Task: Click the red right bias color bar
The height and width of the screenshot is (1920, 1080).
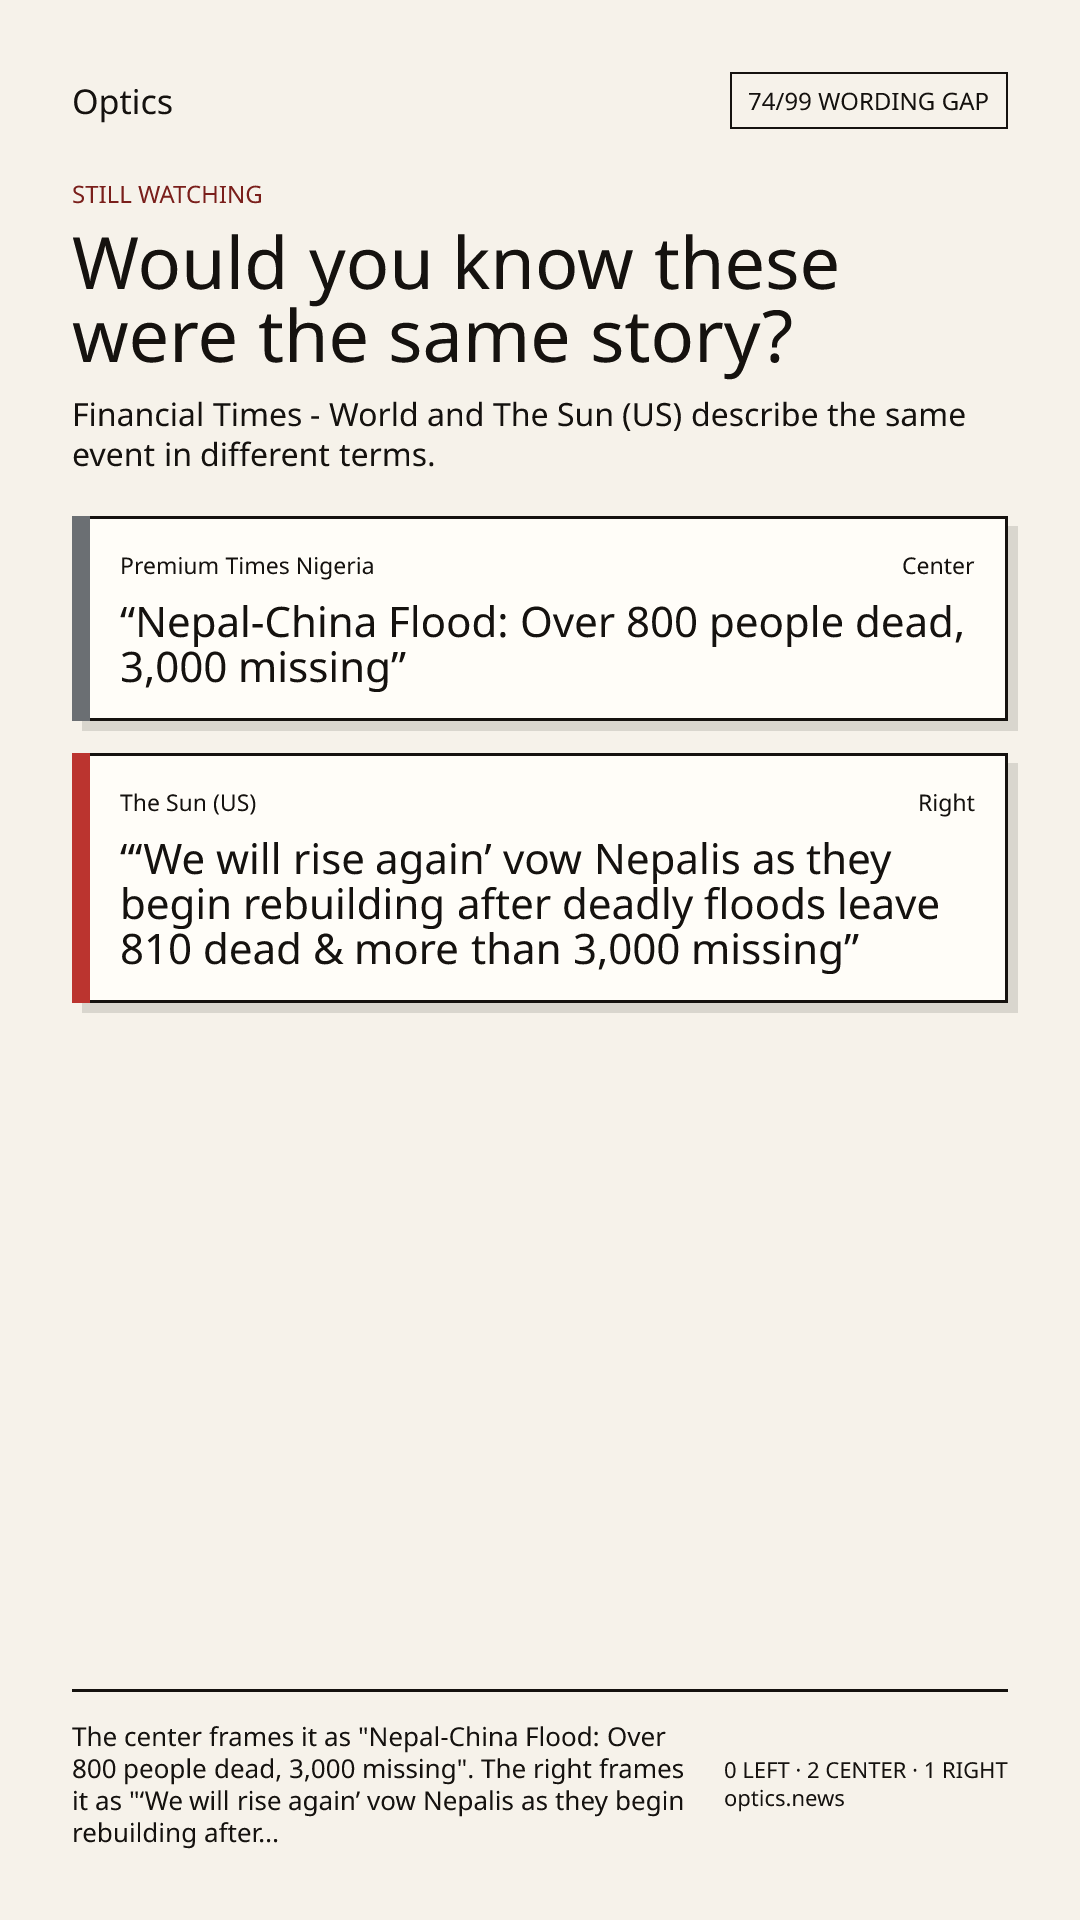Action: pos(81,878)
